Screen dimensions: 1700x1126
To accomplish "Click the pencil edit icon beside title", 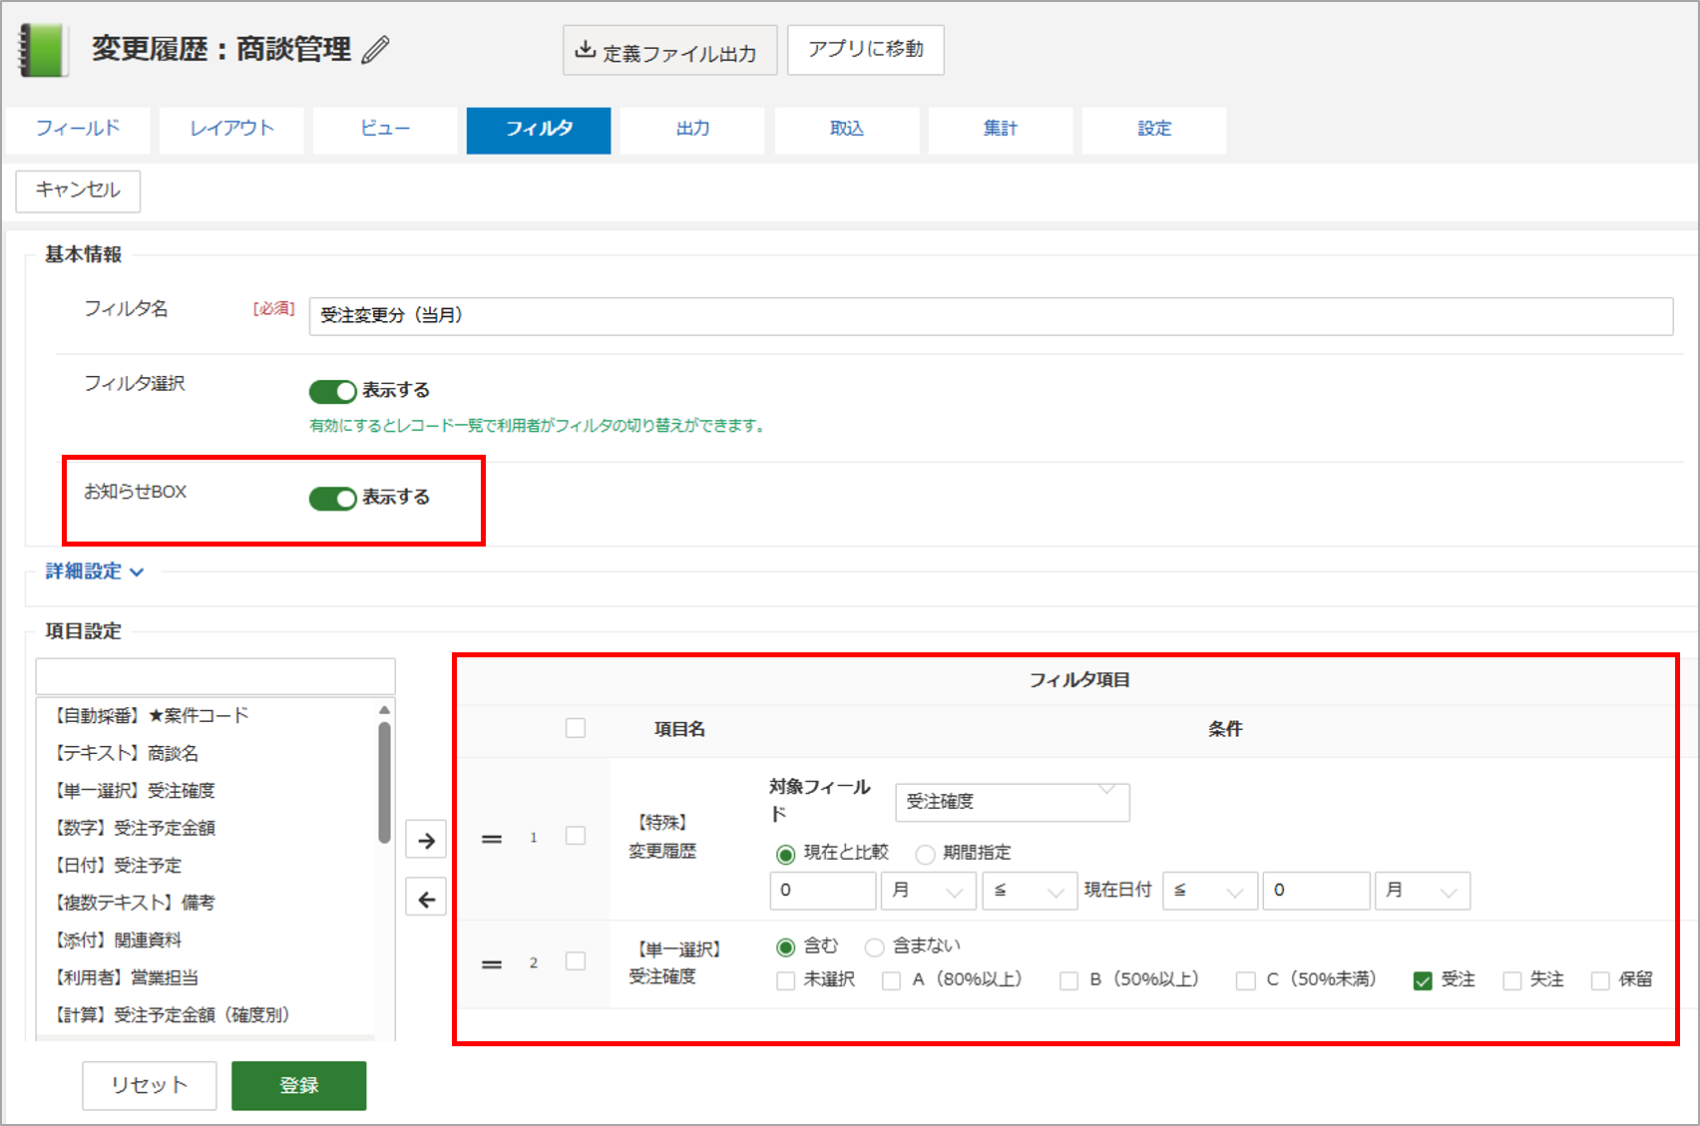I will [376, 50].
